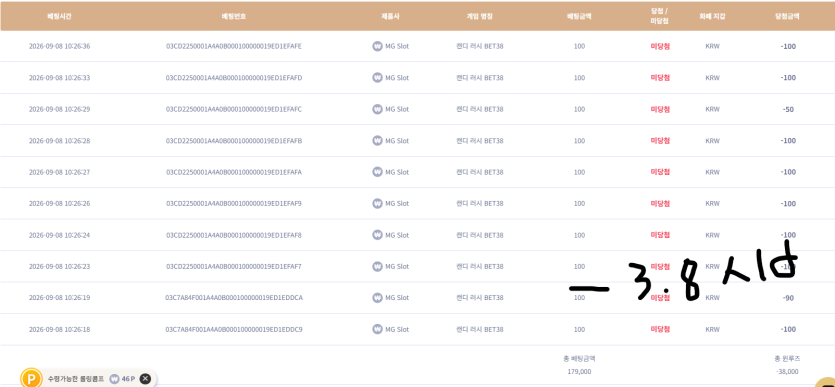Screen dimensions: 835x387
Task: Click the MG Slot icon in the 10:26:24 row
Action: click(x=377, y=235)
